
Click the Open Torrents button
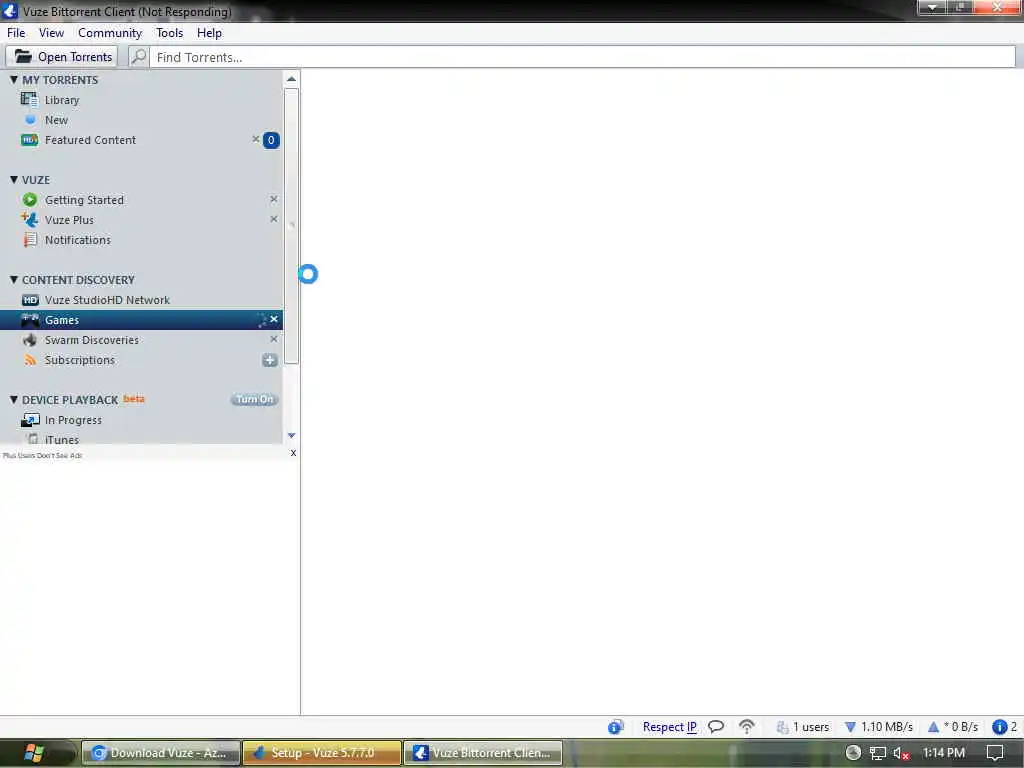62,57
